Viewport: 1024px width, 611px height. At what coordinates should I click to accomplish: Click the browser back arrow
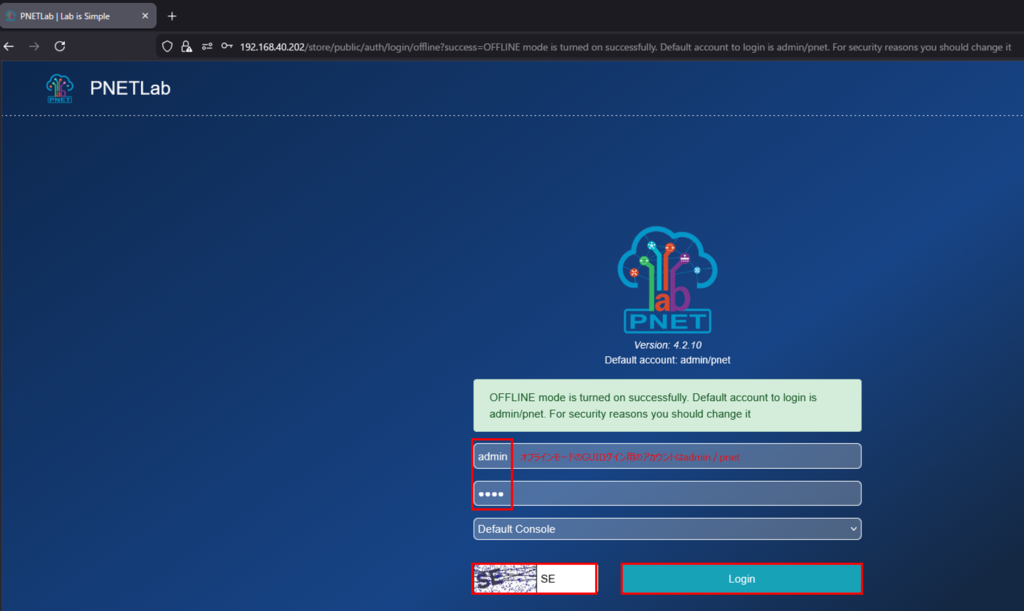point(9,46)
